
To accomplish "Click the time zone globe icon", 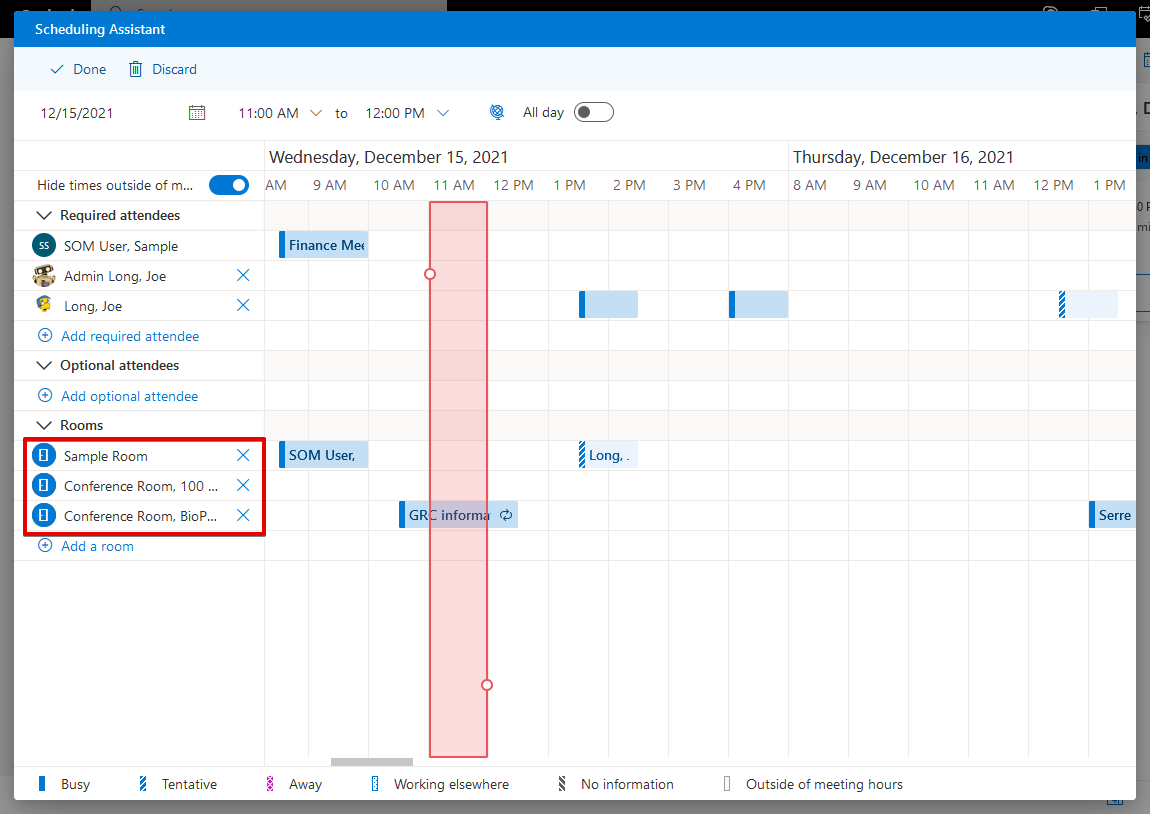I will 497,112.
